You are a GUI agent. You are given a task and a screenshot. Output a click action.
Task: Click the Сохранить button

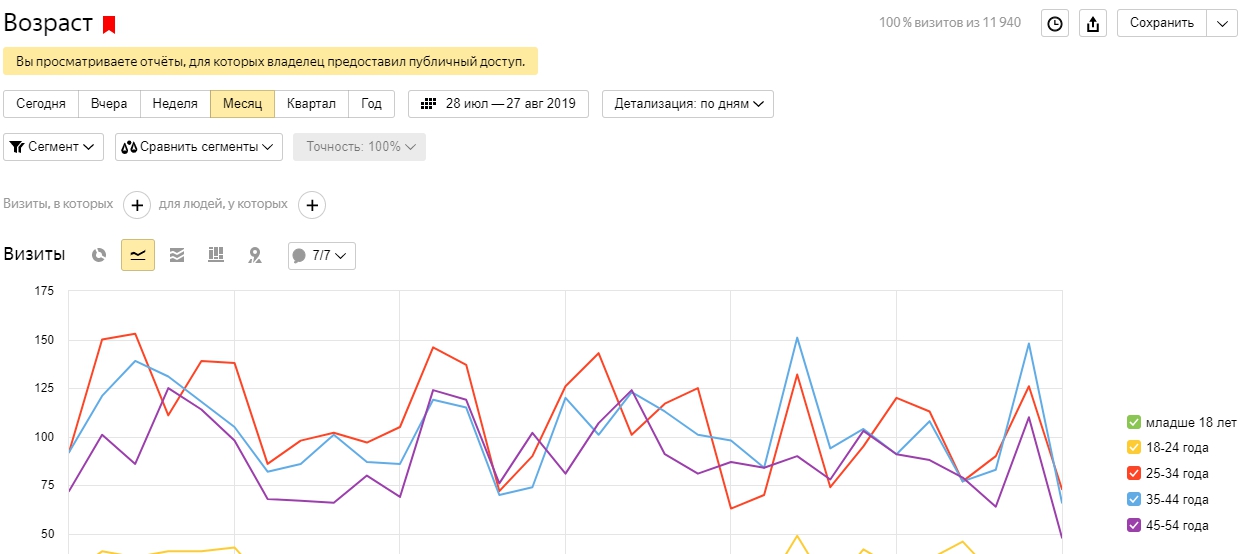pyautogui.click(x=1161, y=24)
